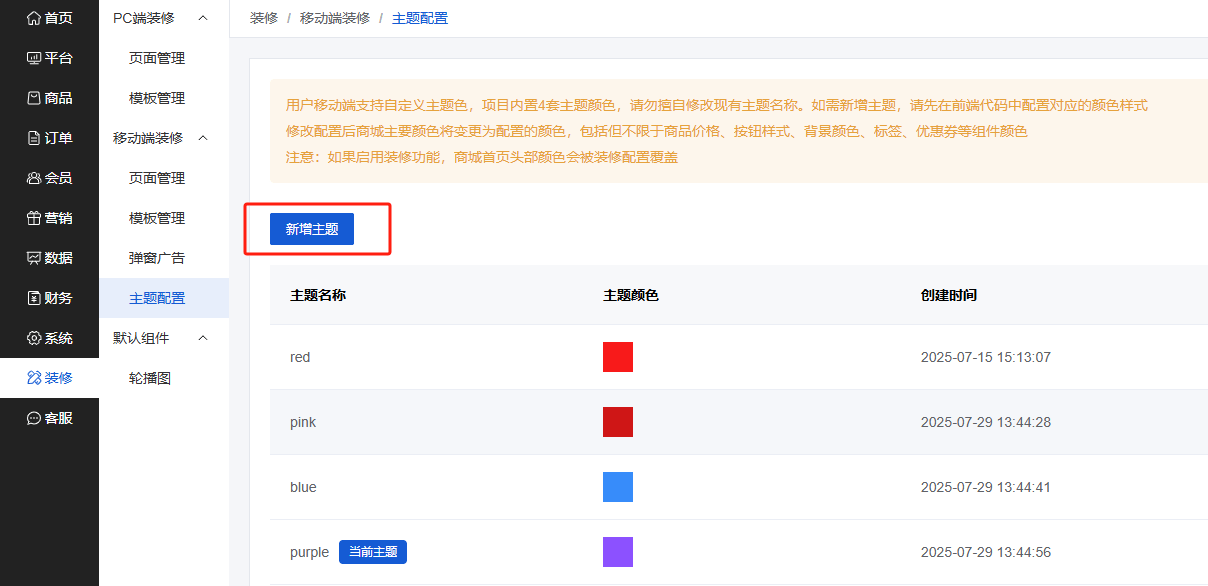
Task: Click the pink theme color swatch
Action: (x=618, y=422)
